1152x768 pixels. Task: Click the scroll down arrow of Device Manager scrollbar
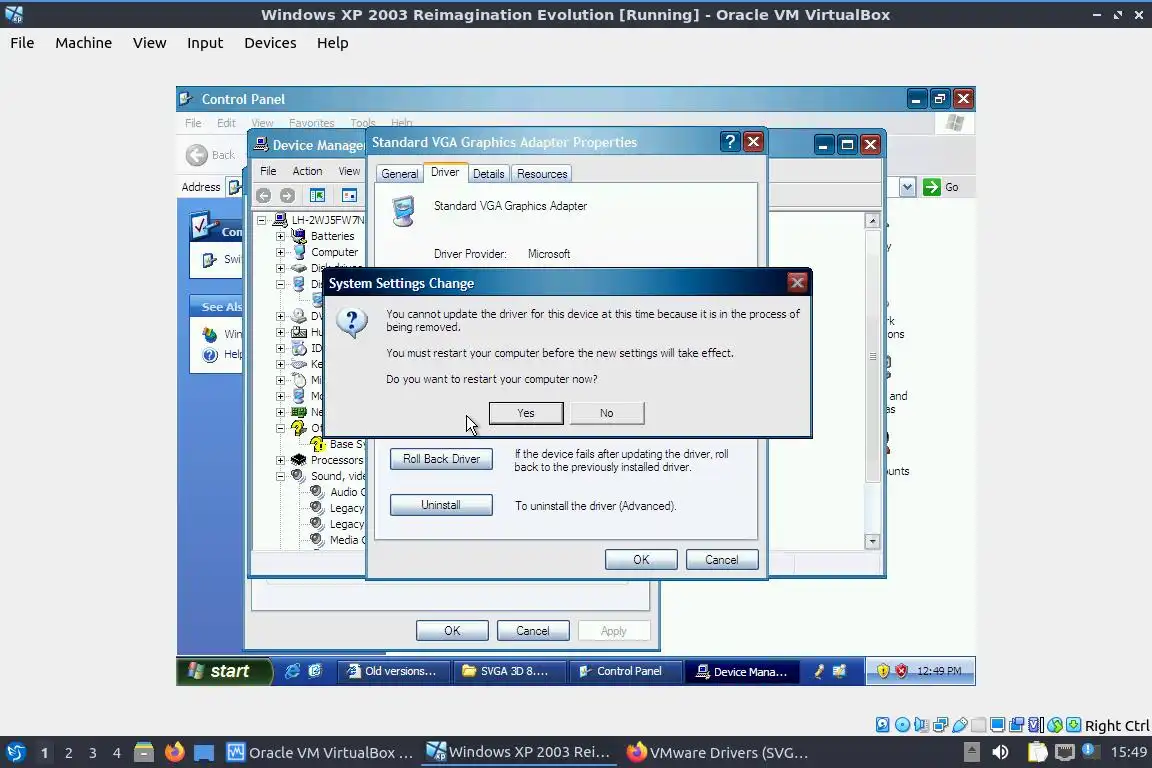coord(872,542)
